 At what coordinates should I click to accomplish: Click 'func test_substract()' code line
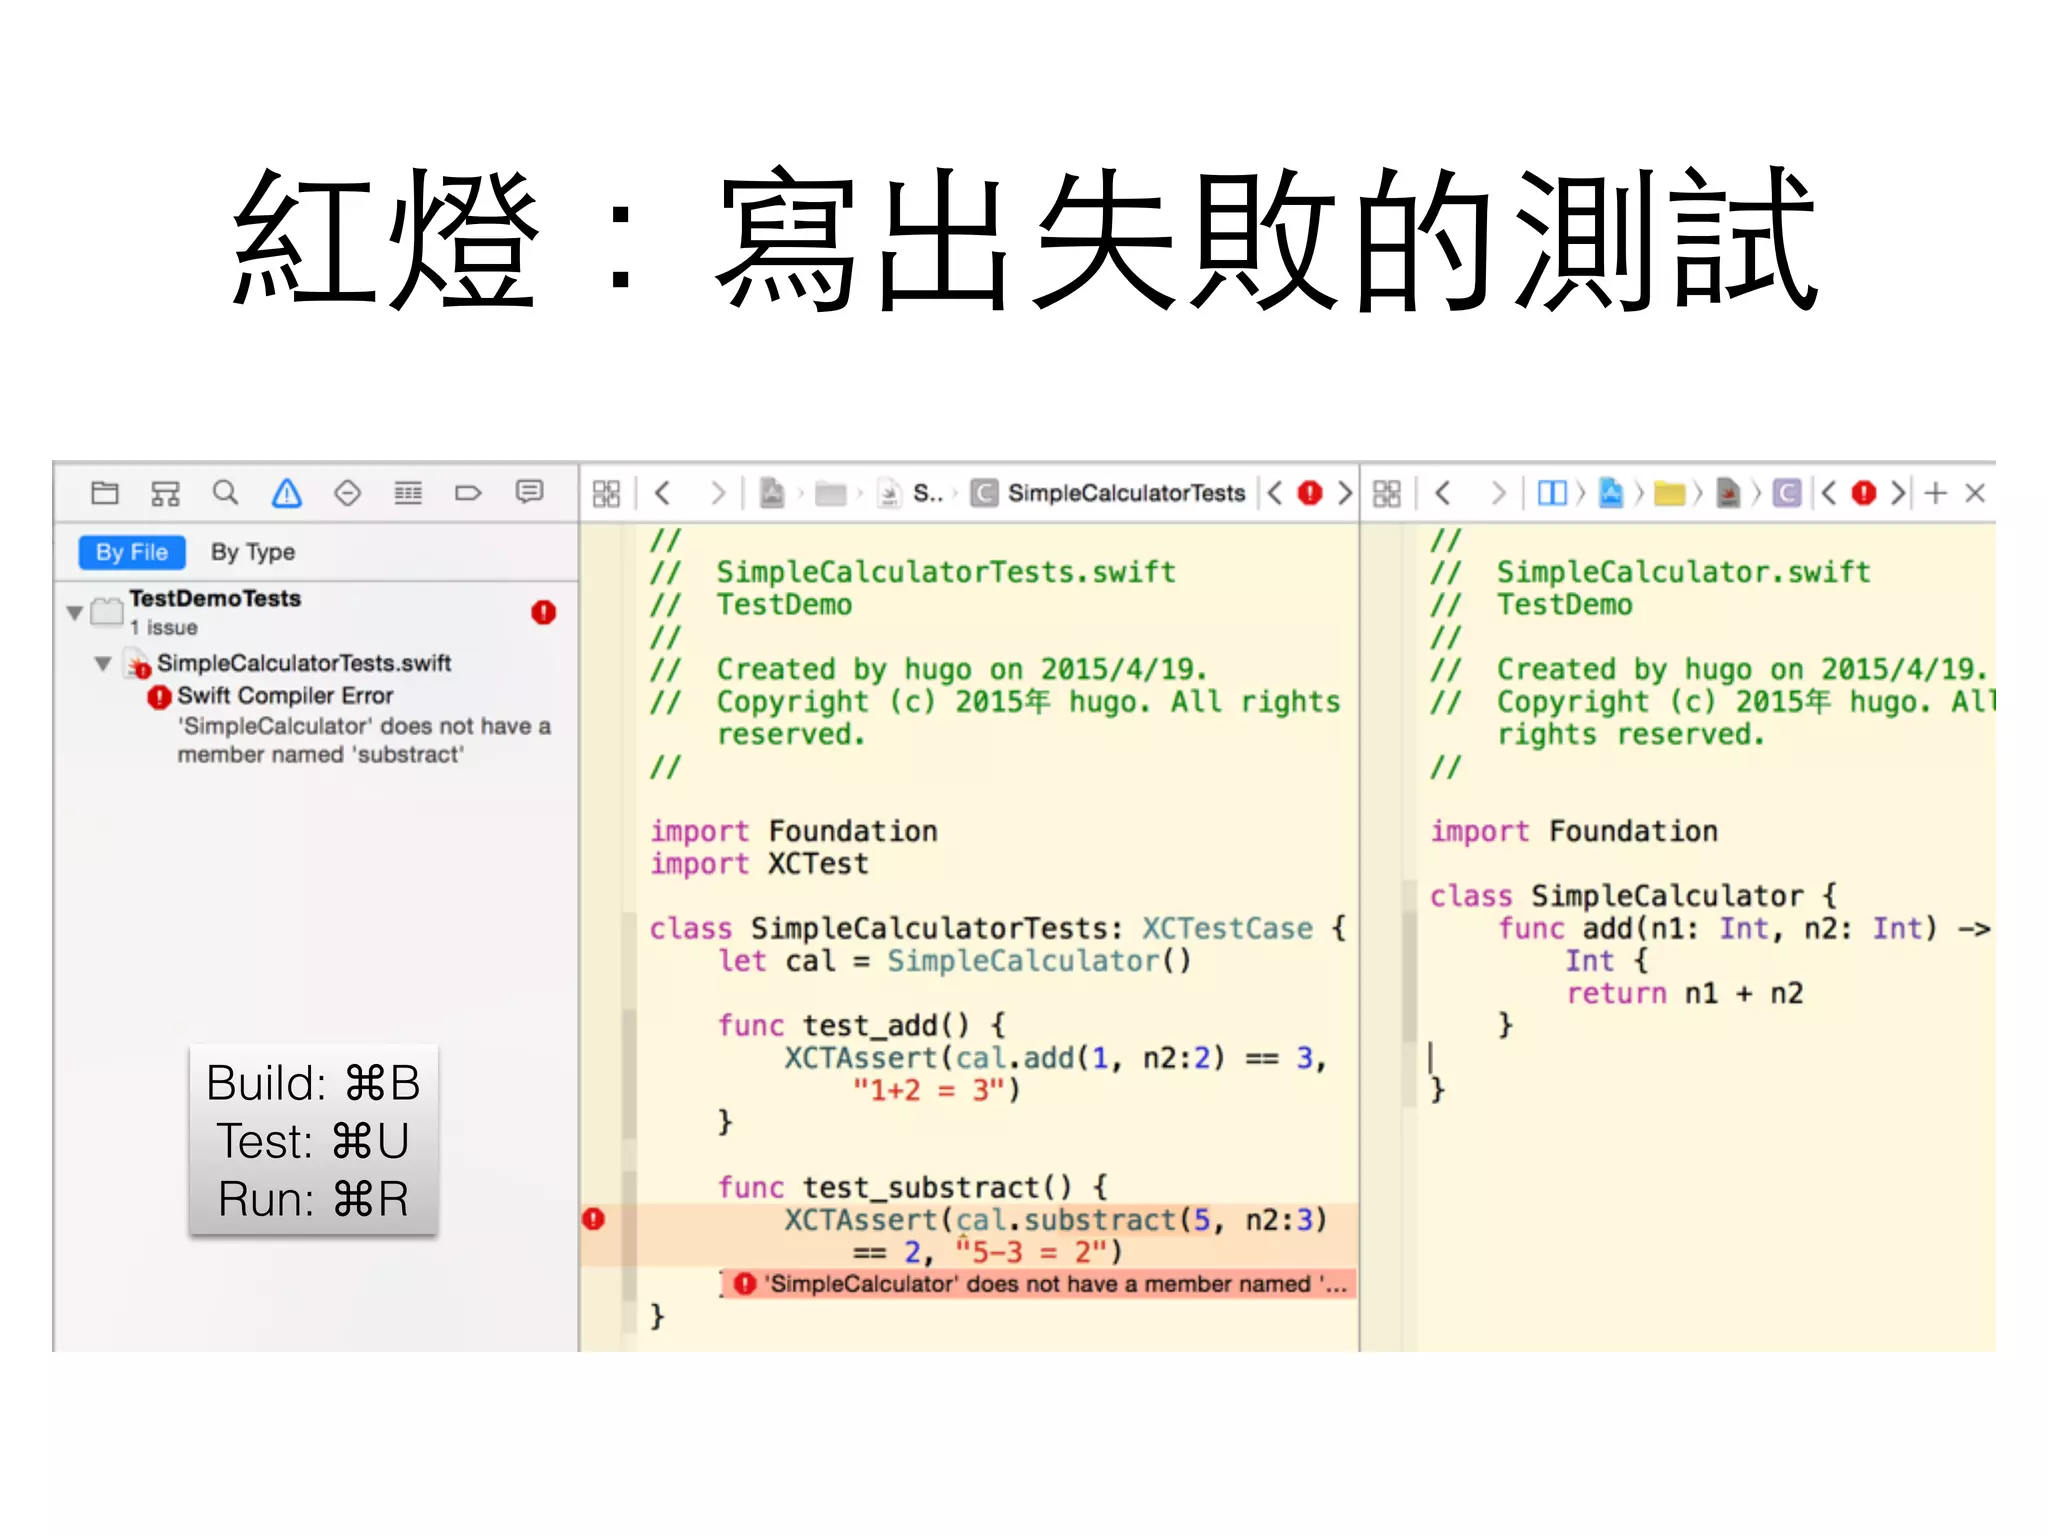click(912, 1187)
